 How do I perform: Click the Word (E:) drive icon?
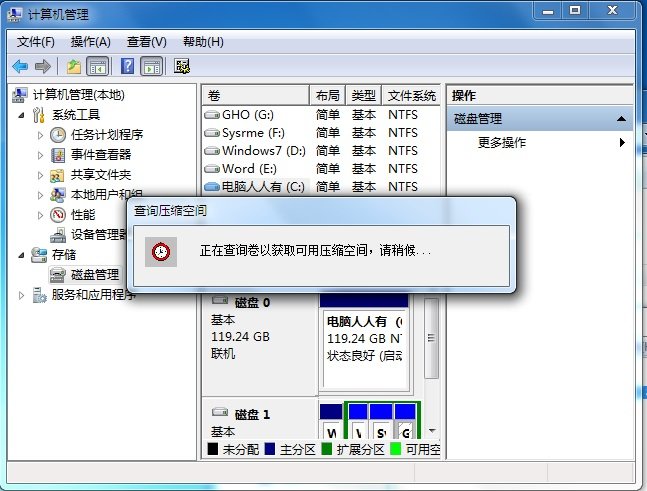[x=212, y=169]
